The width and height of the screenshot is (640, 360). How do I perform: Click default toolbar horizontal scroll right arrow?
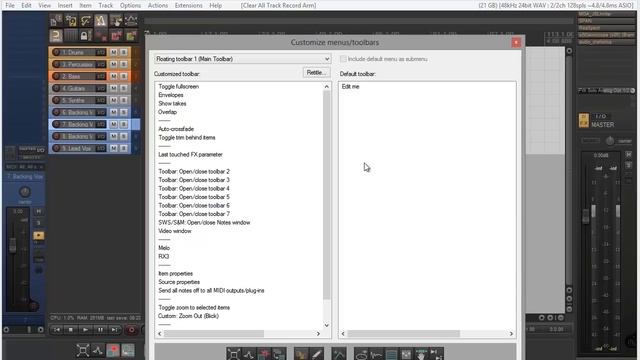point(511,334)
